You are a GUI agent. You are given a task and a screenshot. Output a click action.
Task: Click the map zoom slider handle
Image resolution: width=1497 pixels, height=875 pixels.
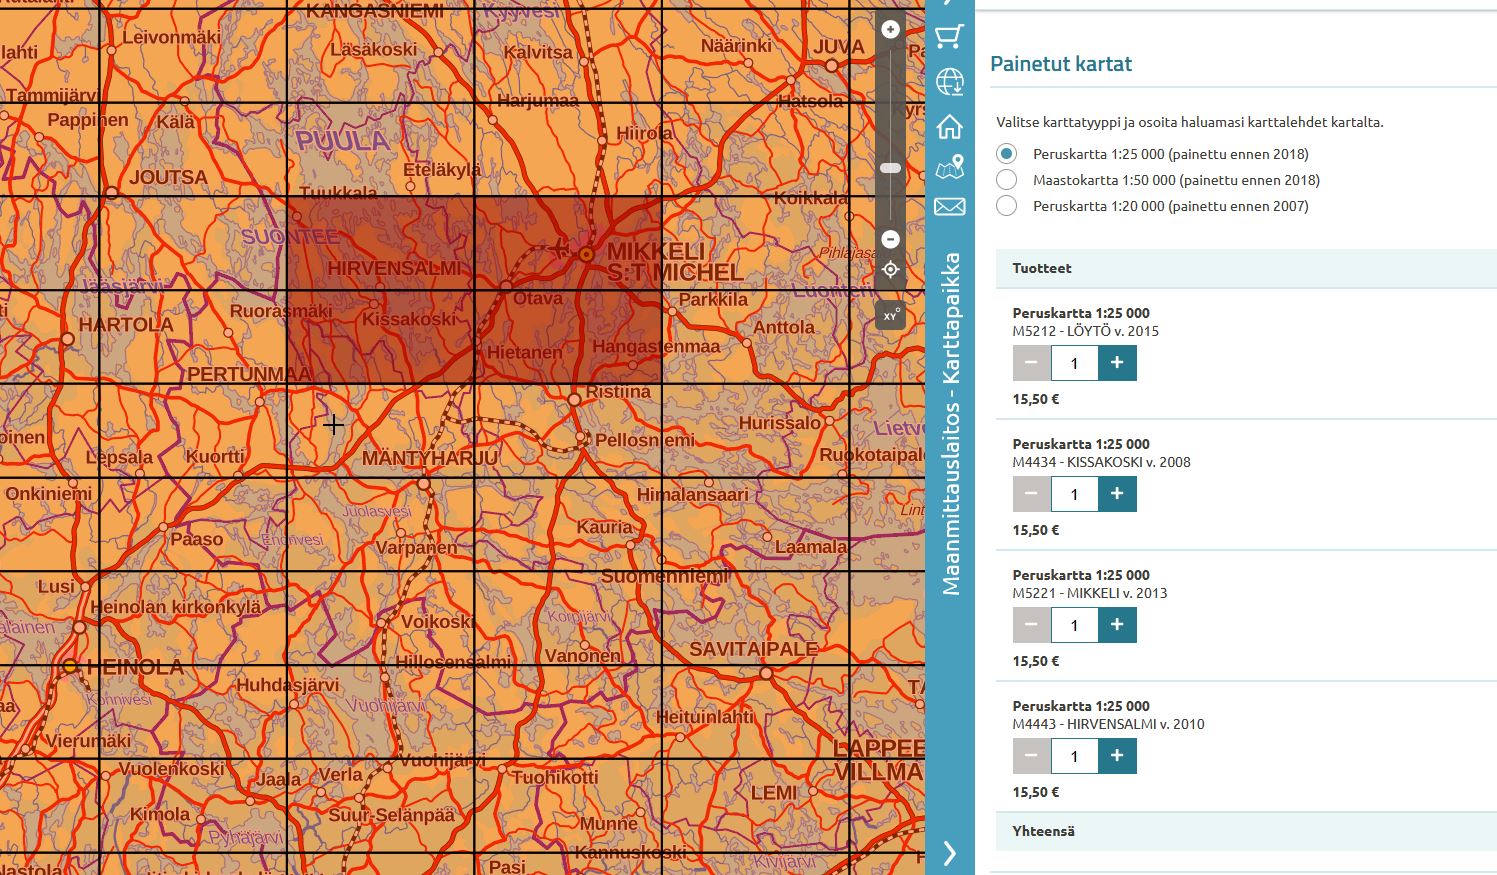pos(890,168)
